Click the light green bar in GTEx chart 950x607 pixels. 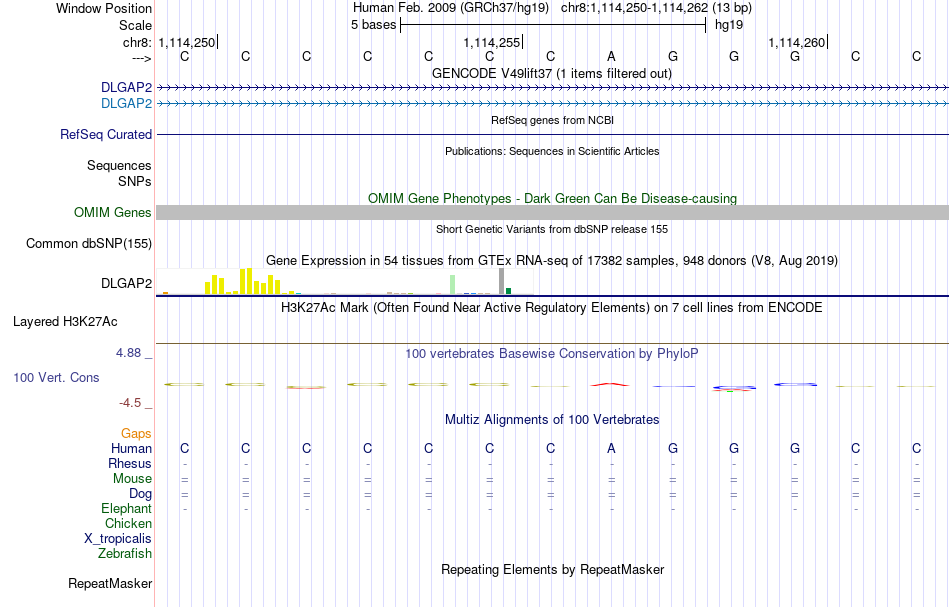tap(453, 285)
